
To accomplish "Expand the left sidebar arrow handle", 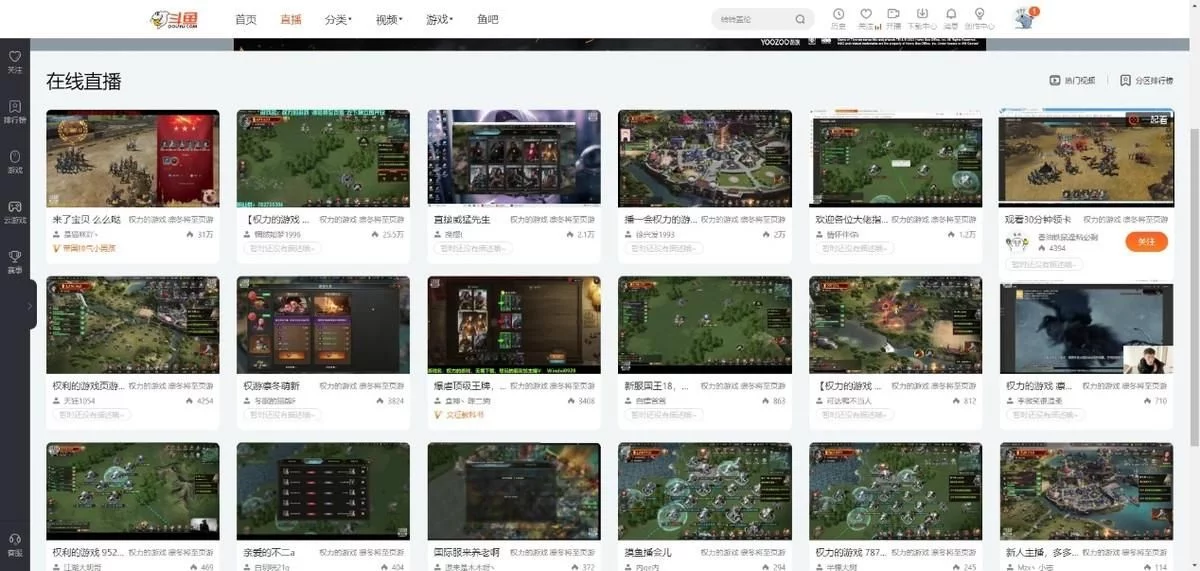I will click(31, 304).
